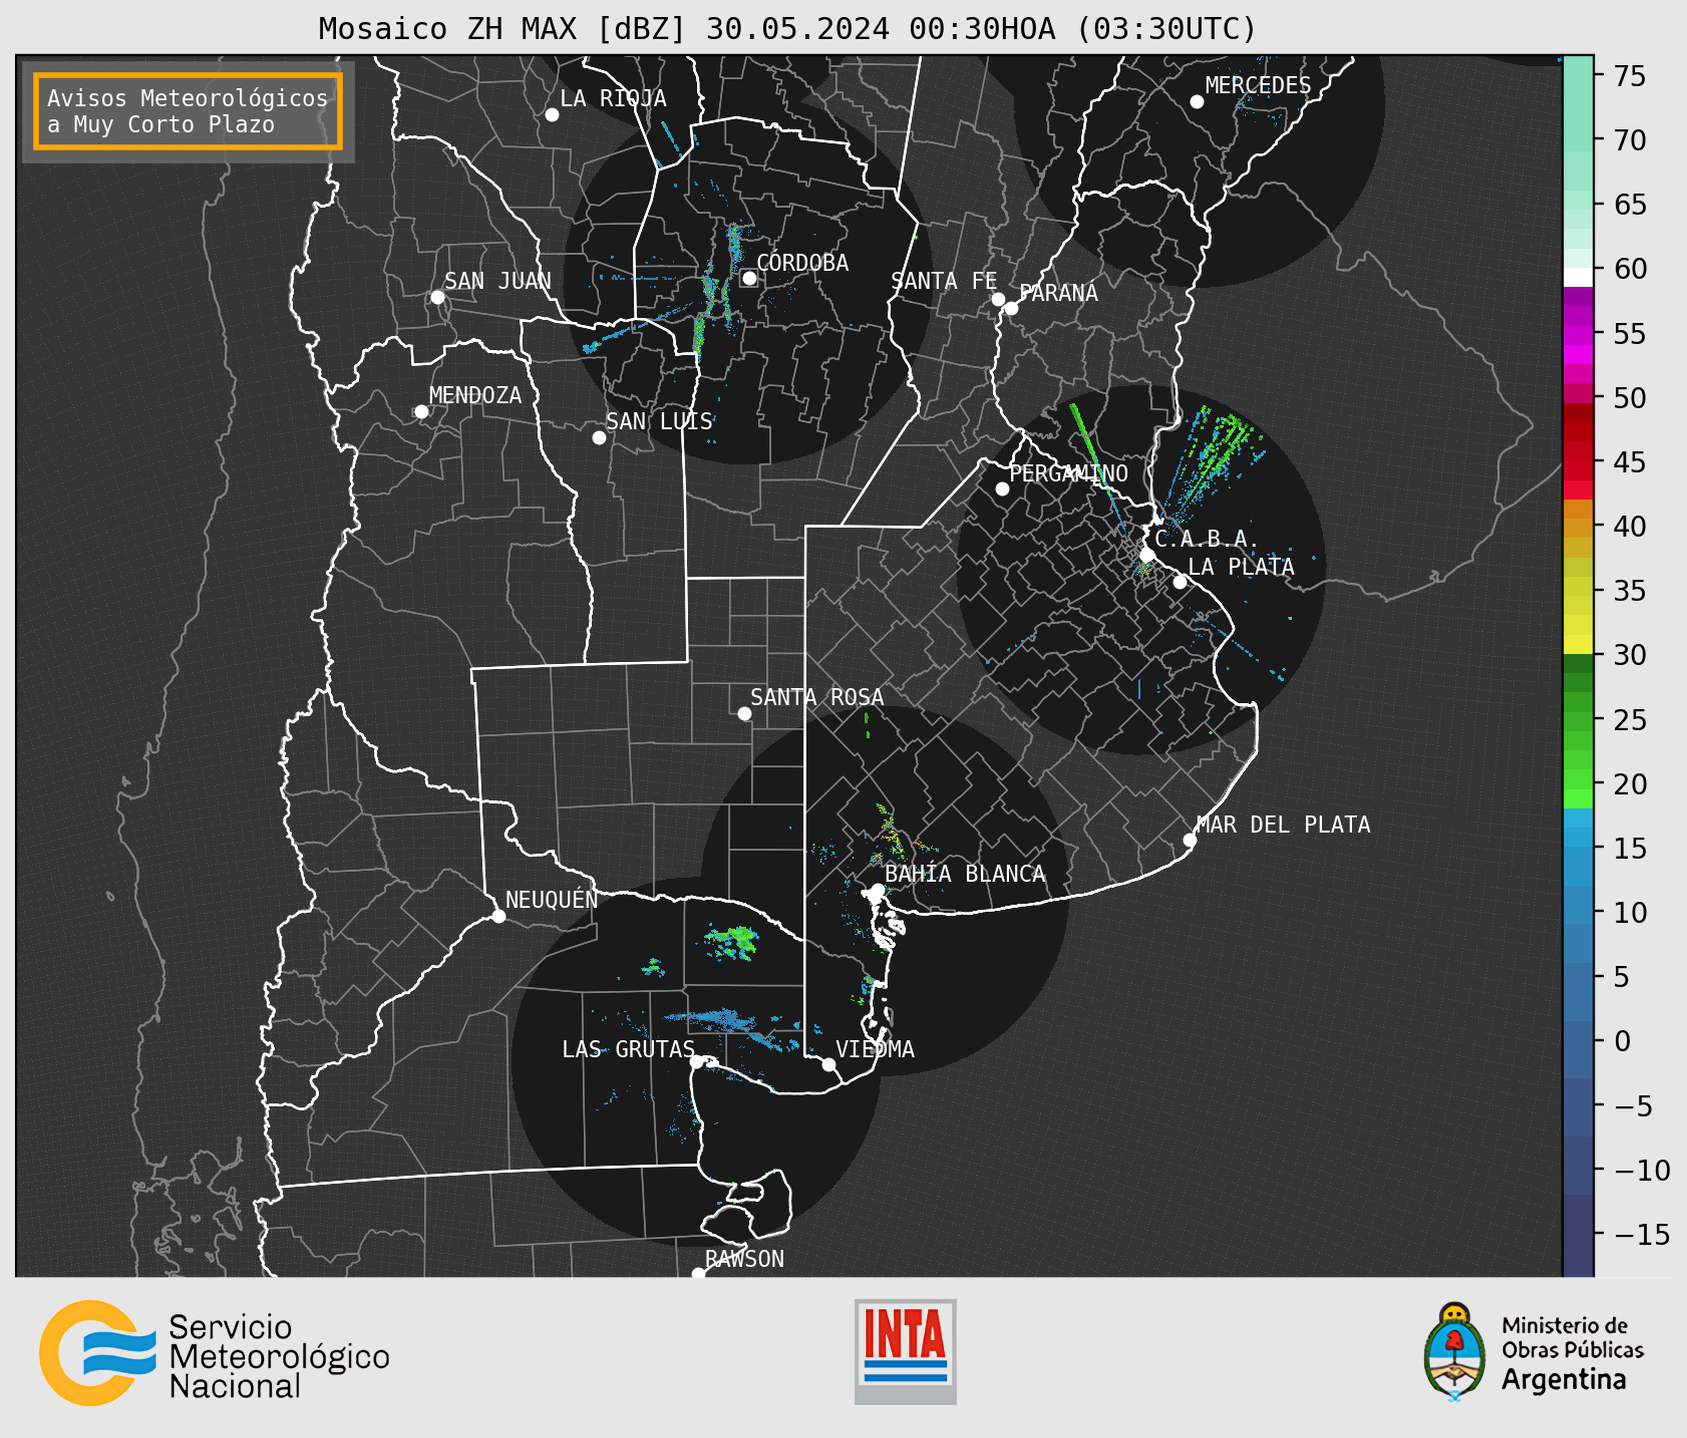Pick the magenta 55 dBZ band on color scale
This screenshot has height=1438, width=1687.
[x=1578, y=333]
